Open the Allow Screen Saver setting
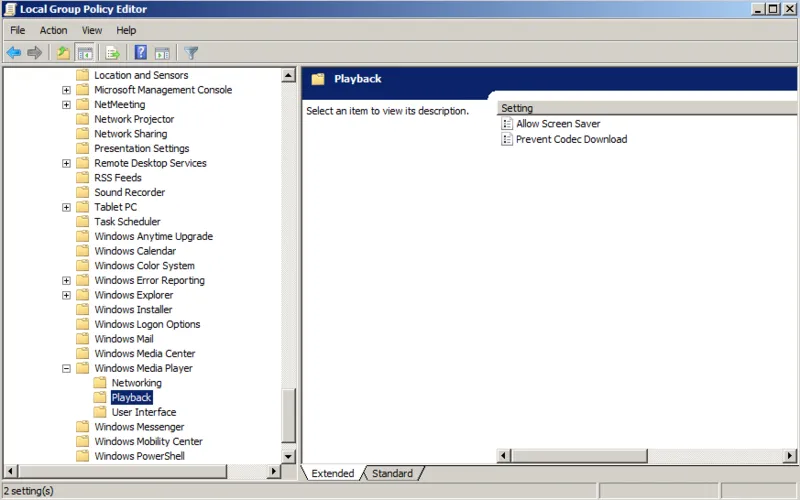 coord(558,123)
